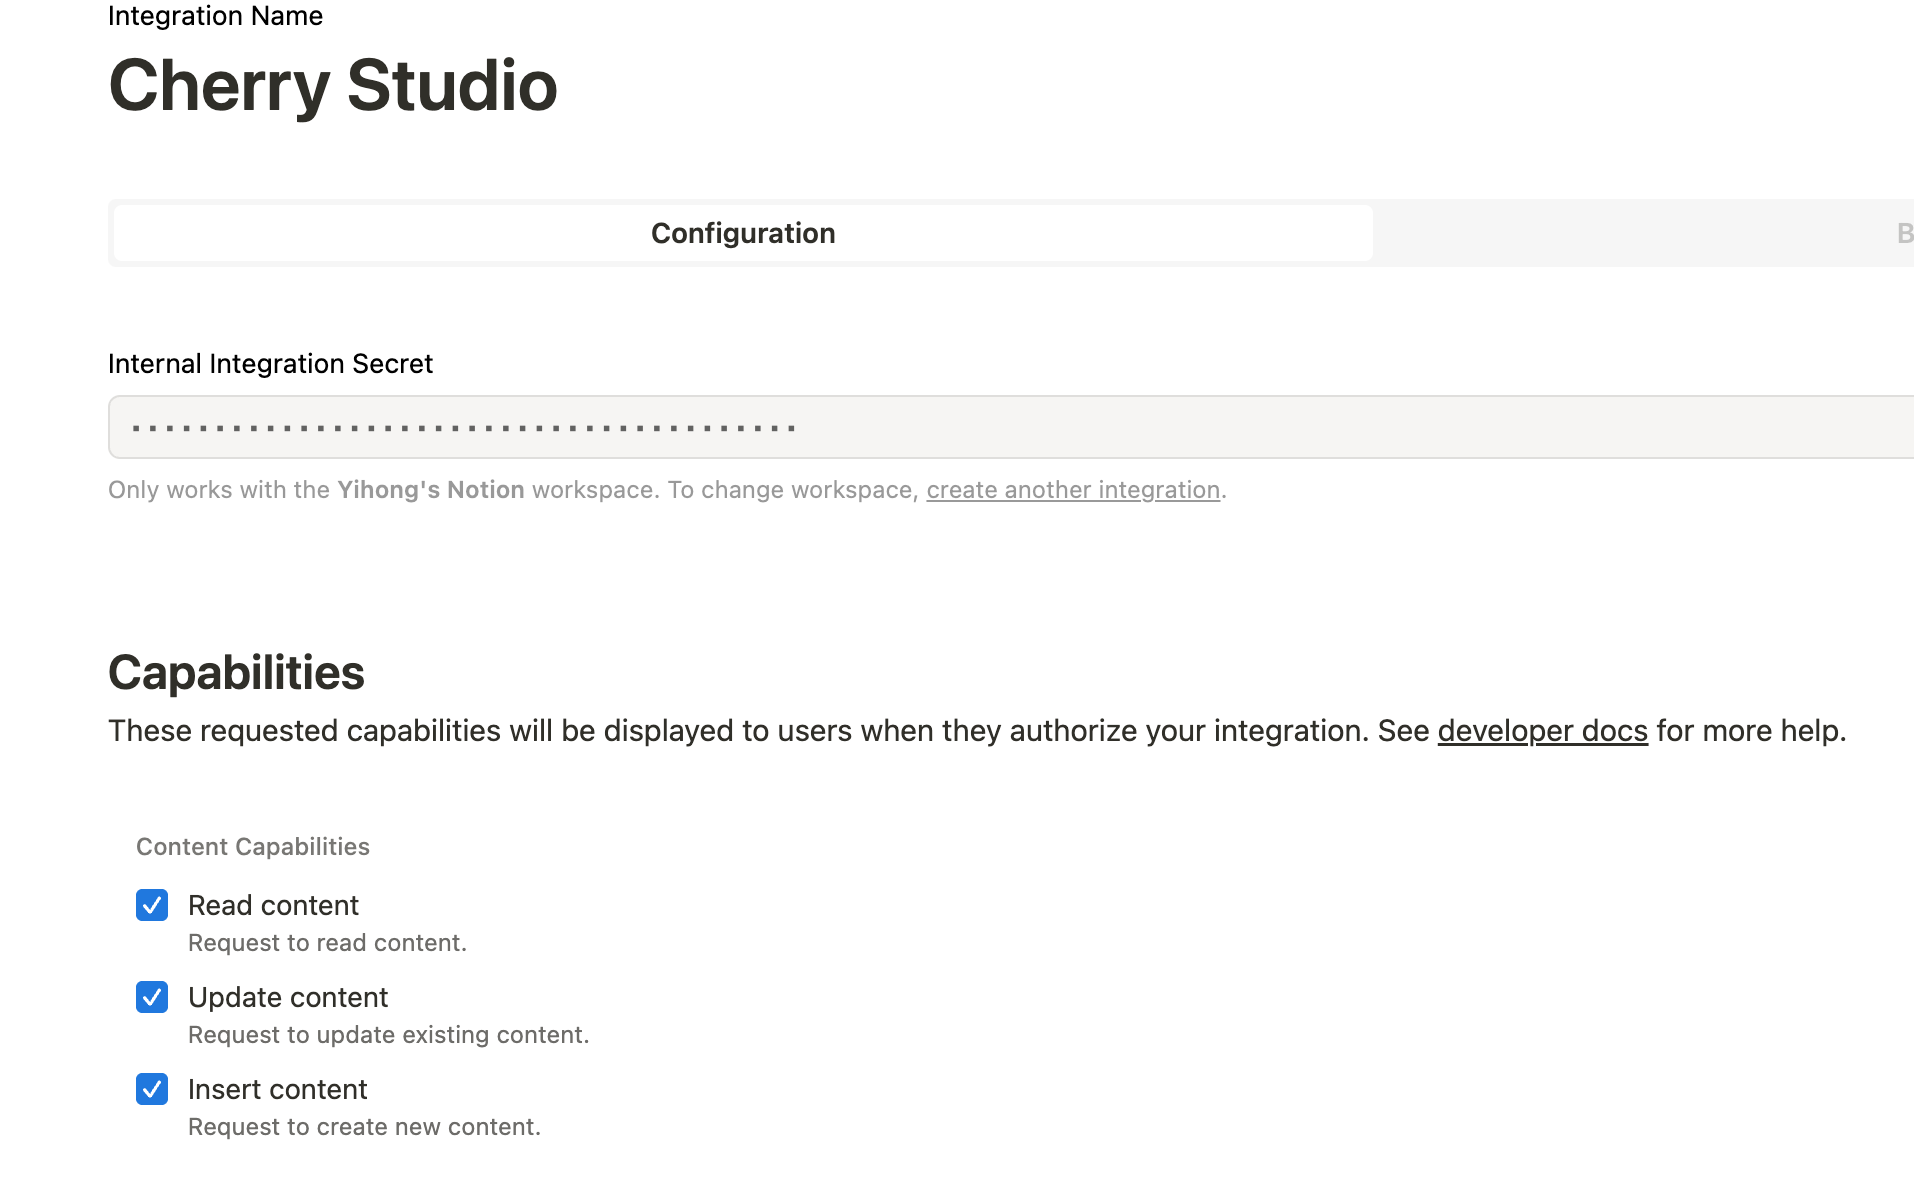Click the Insert content label text
The height and width of the screenshot is (1178, 1914).
click(277, 1089)
